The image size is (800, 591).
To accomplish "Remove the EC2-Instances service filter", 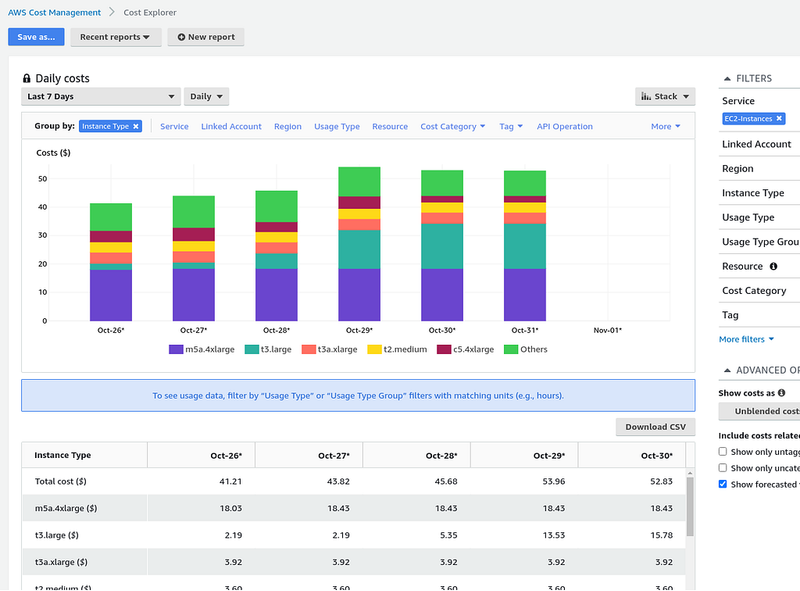I will [x=779, y=119].
